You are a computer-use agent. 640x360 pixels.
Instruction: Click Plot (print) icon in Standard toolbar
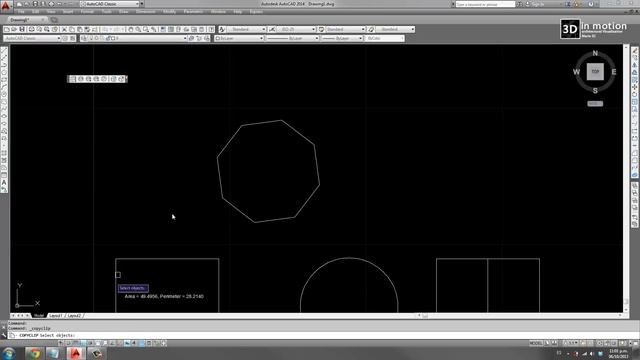pyautogui.click(x=31, y=29)
